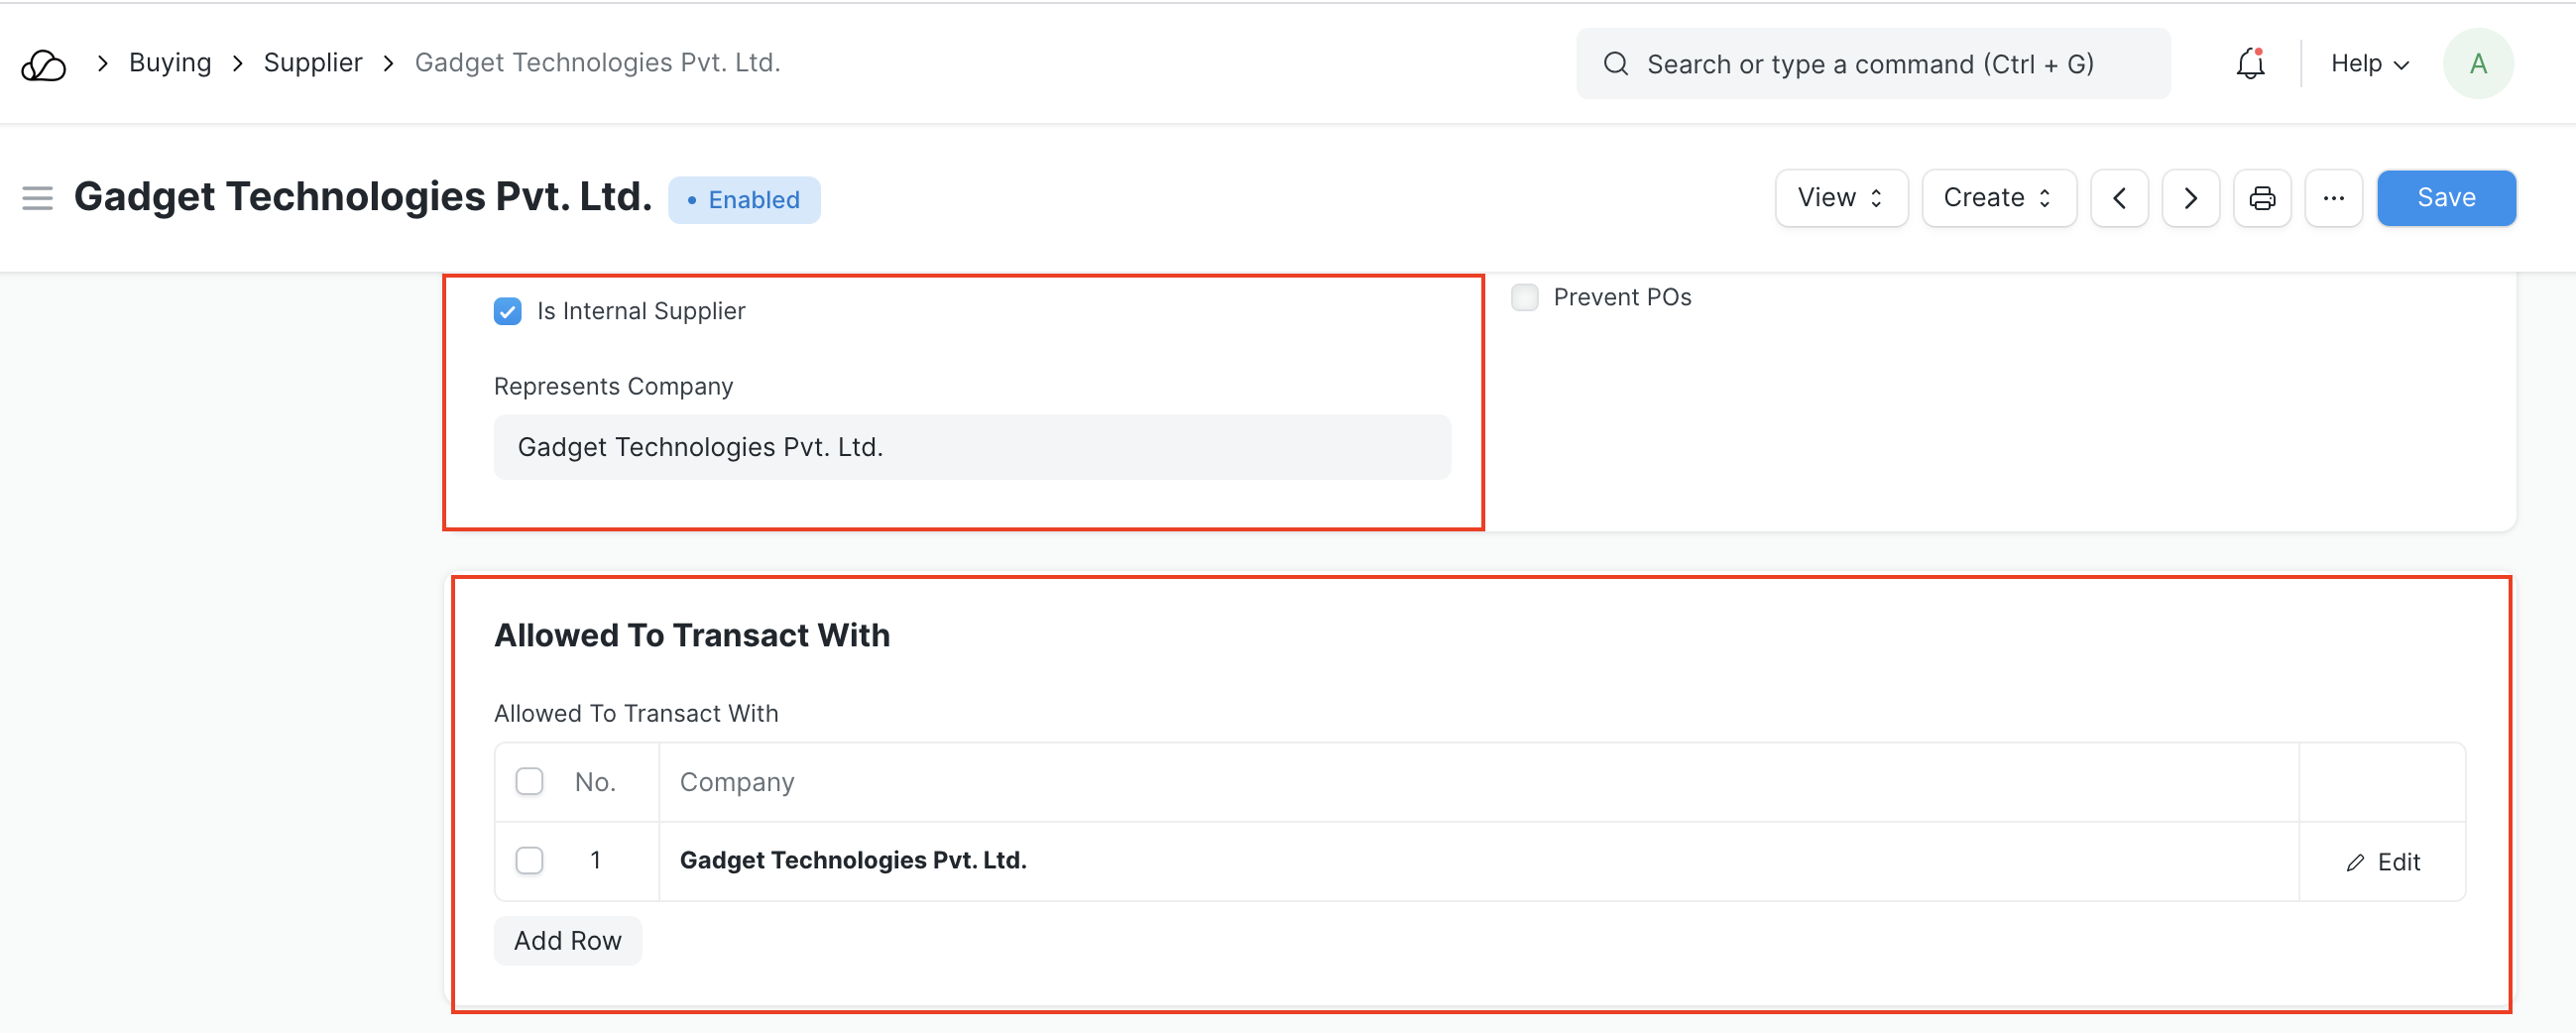The width and height of the screenshot is (2576, 1033).
Task: Click the ERPNext cloud home logo
Action: [43, 65]
